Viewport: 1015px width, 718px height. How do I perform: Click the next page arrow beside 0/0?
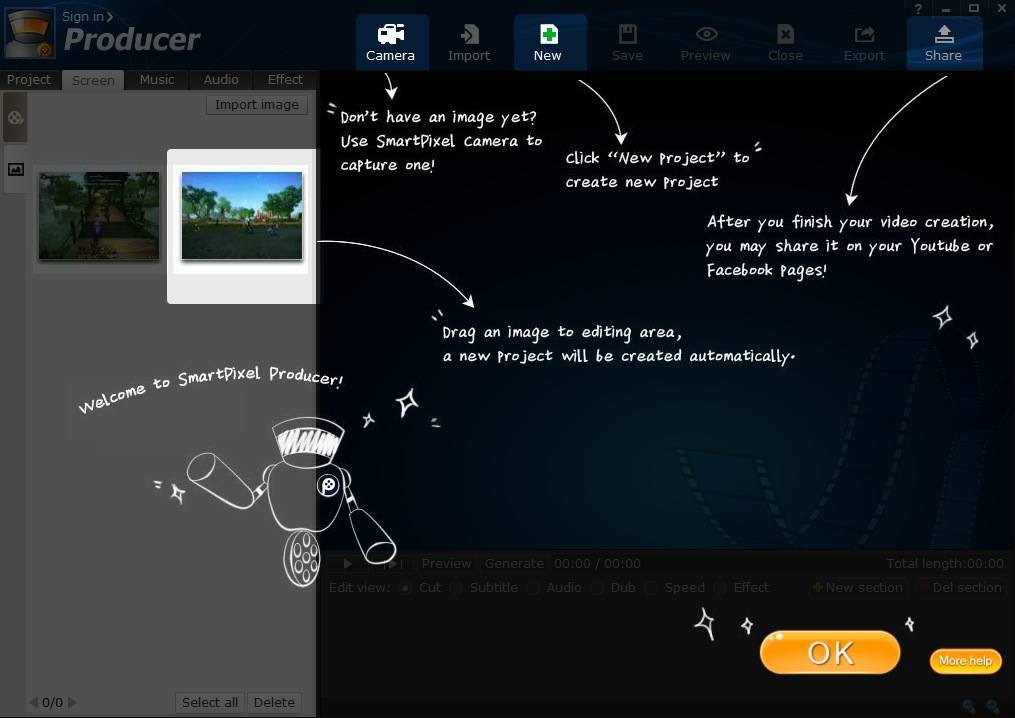click(x=70, y=702)
